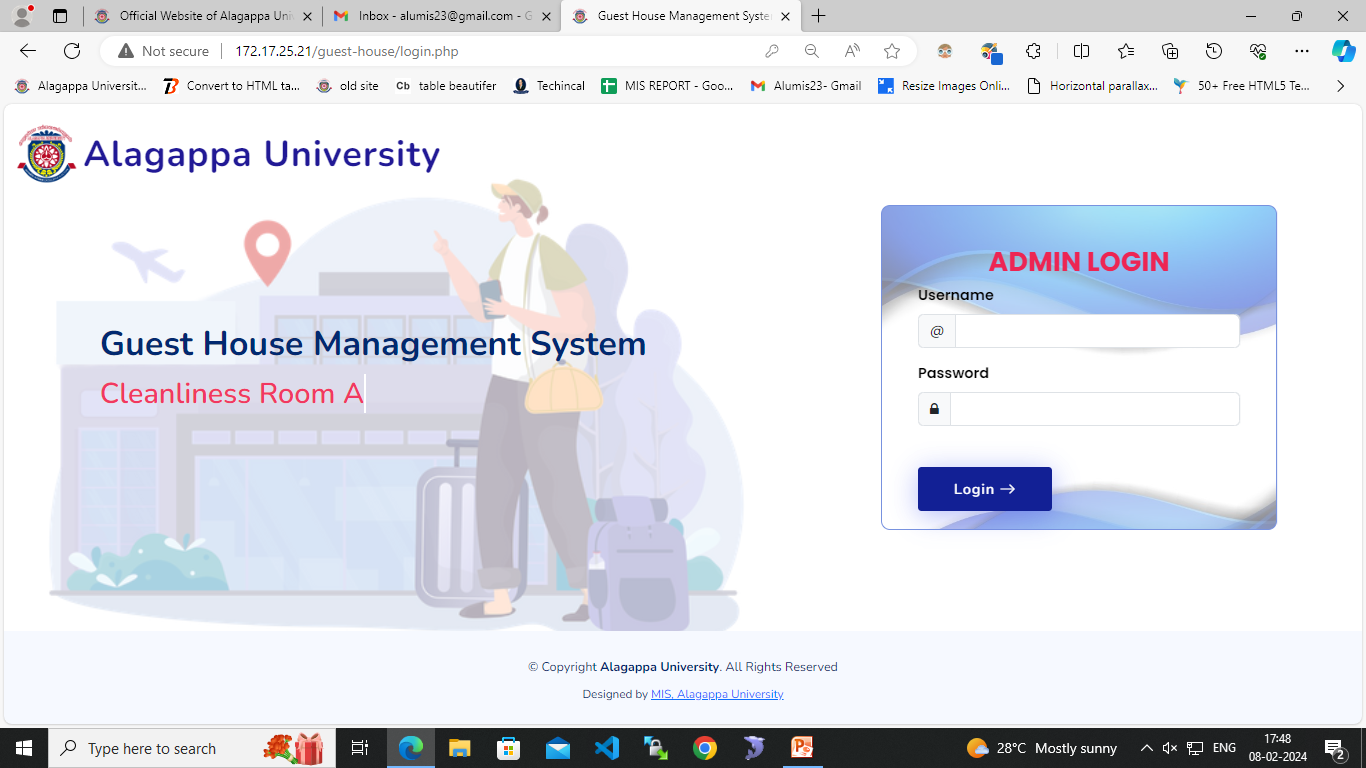This screenshot has width=1366, height=768.
Task: Click the muted volume tray icon
Action: (1170, 748)
